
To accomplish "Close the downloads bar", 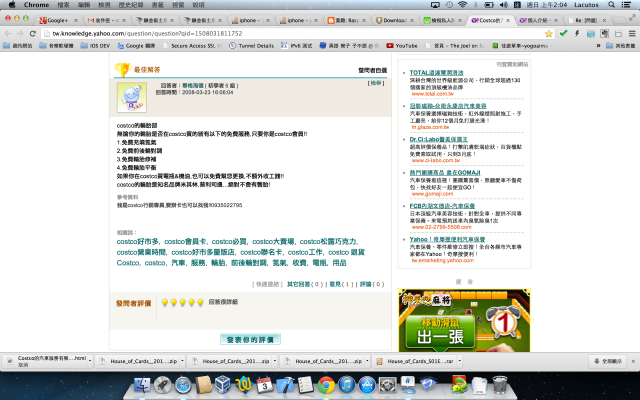I will coord(633,361).
